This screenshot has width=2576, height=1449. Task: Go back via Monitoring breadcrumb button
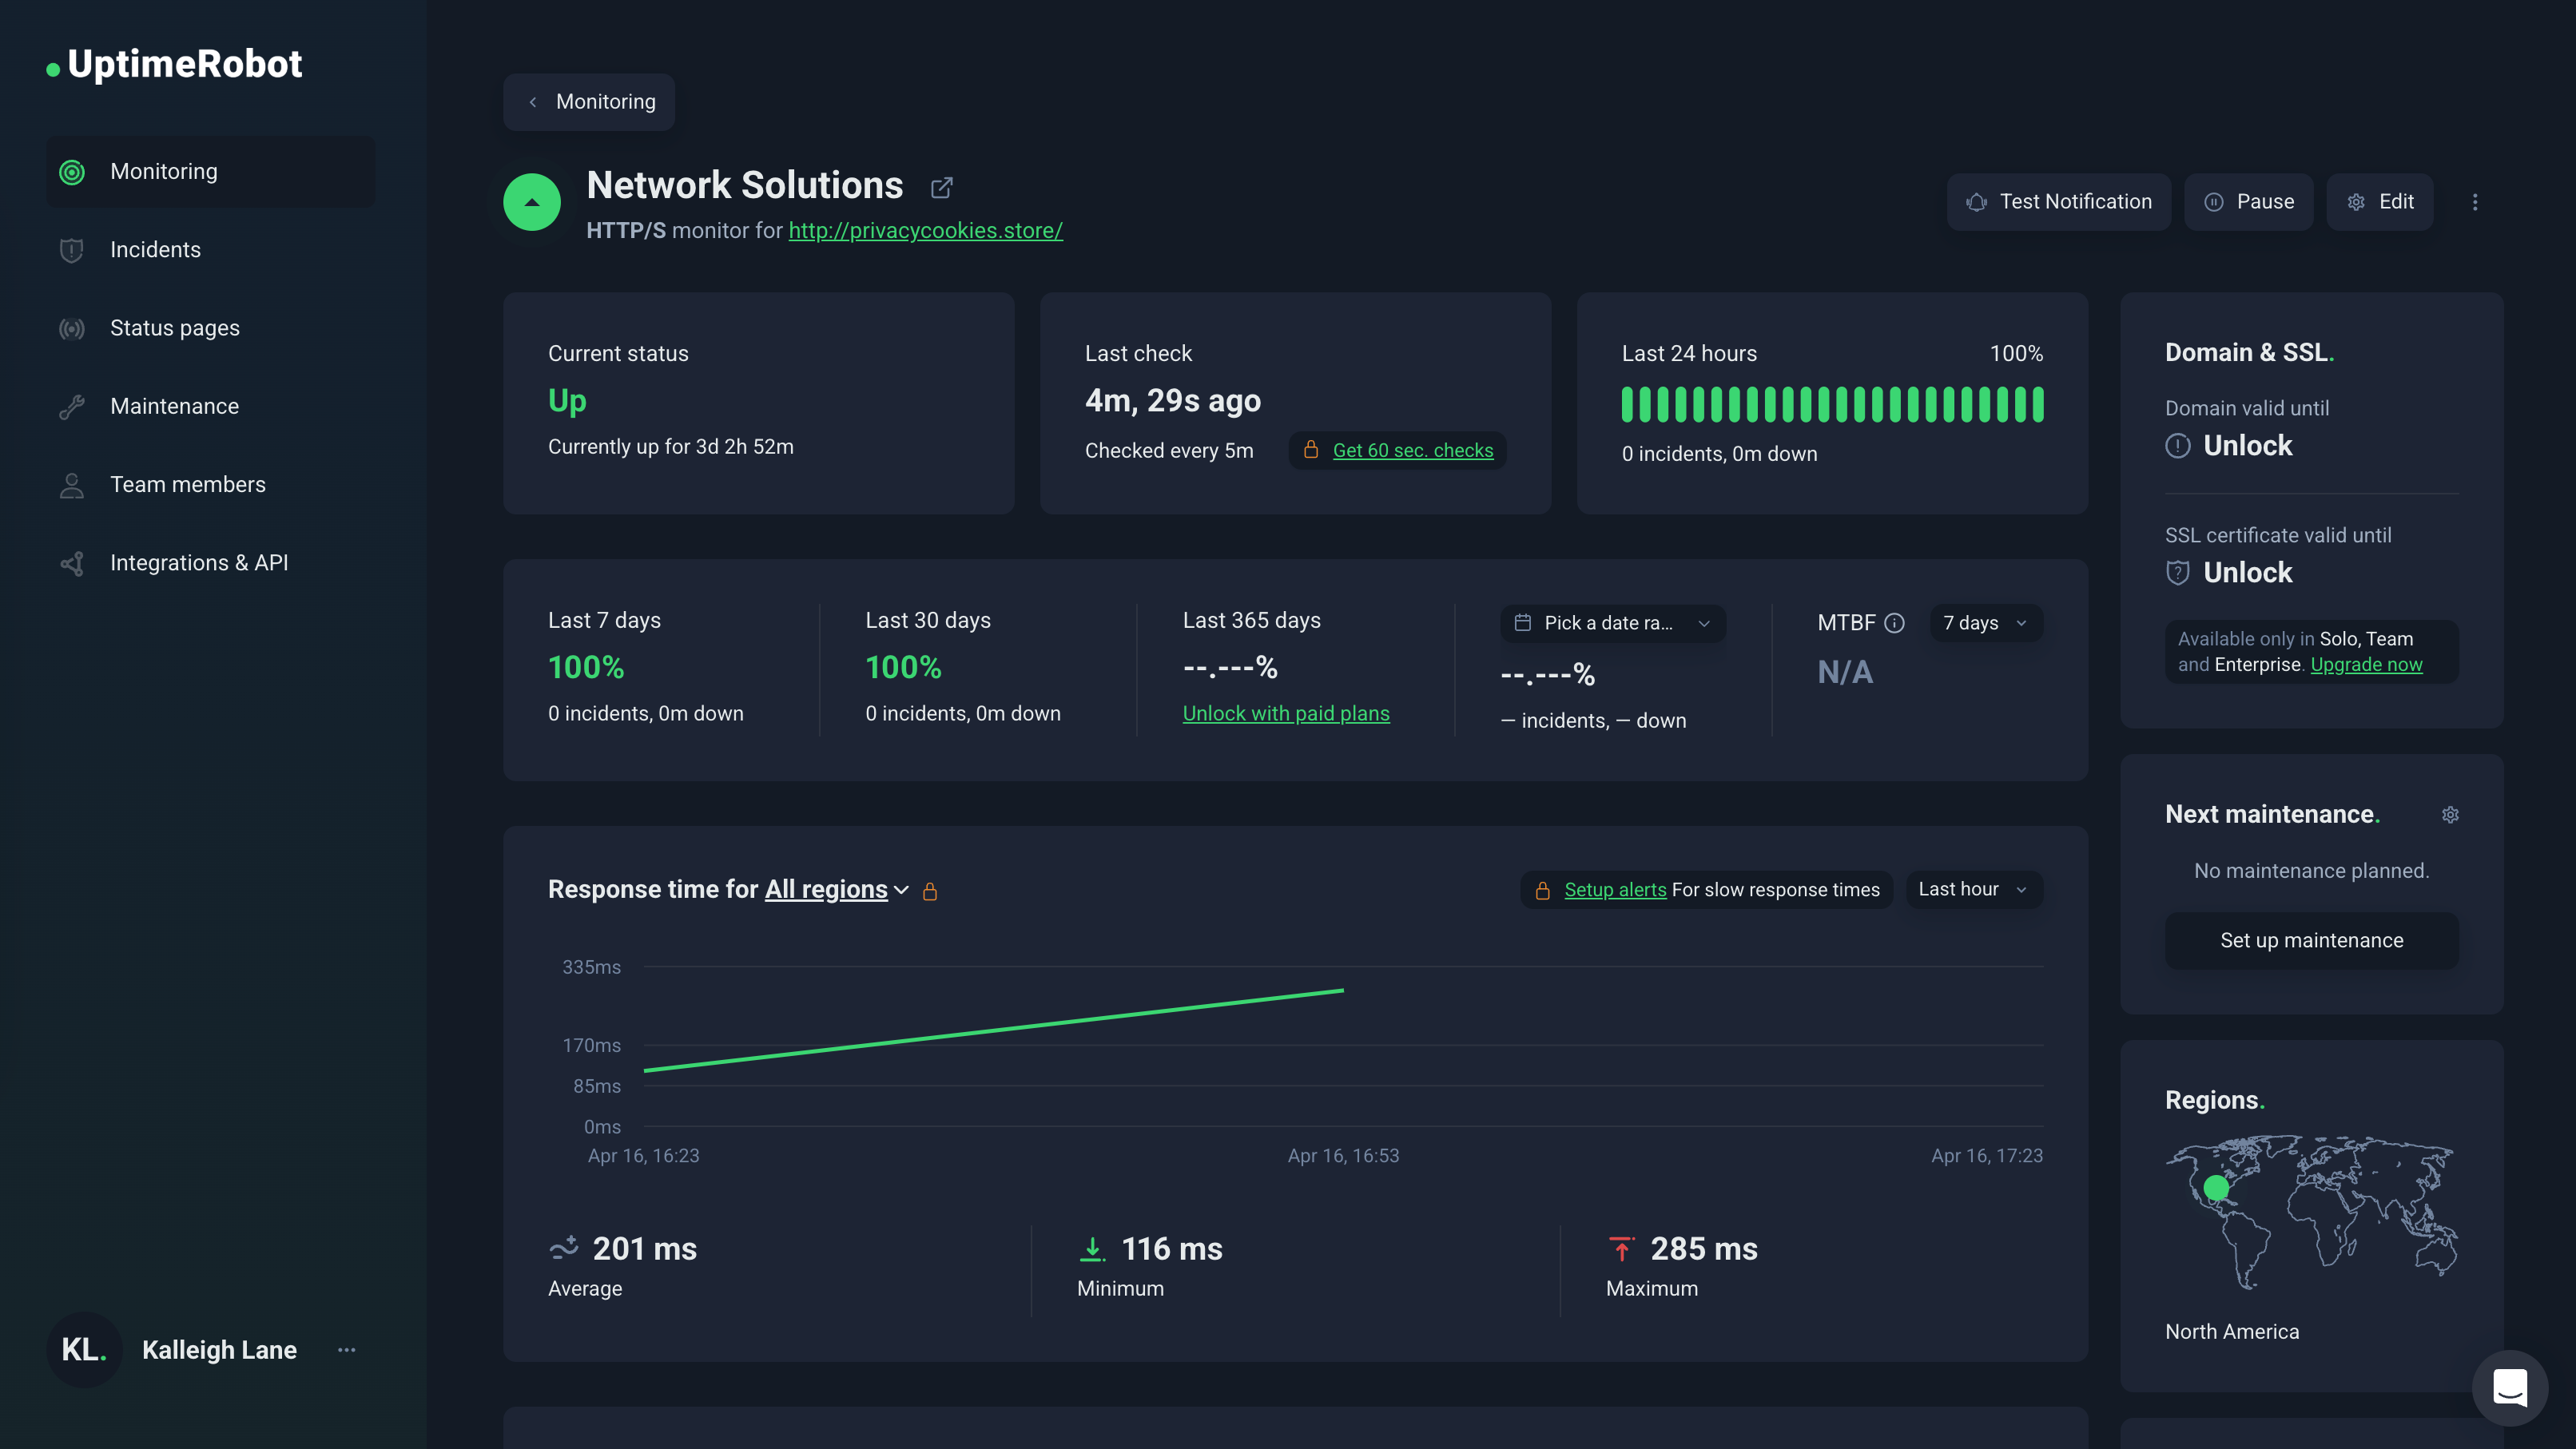pos(589,102)
